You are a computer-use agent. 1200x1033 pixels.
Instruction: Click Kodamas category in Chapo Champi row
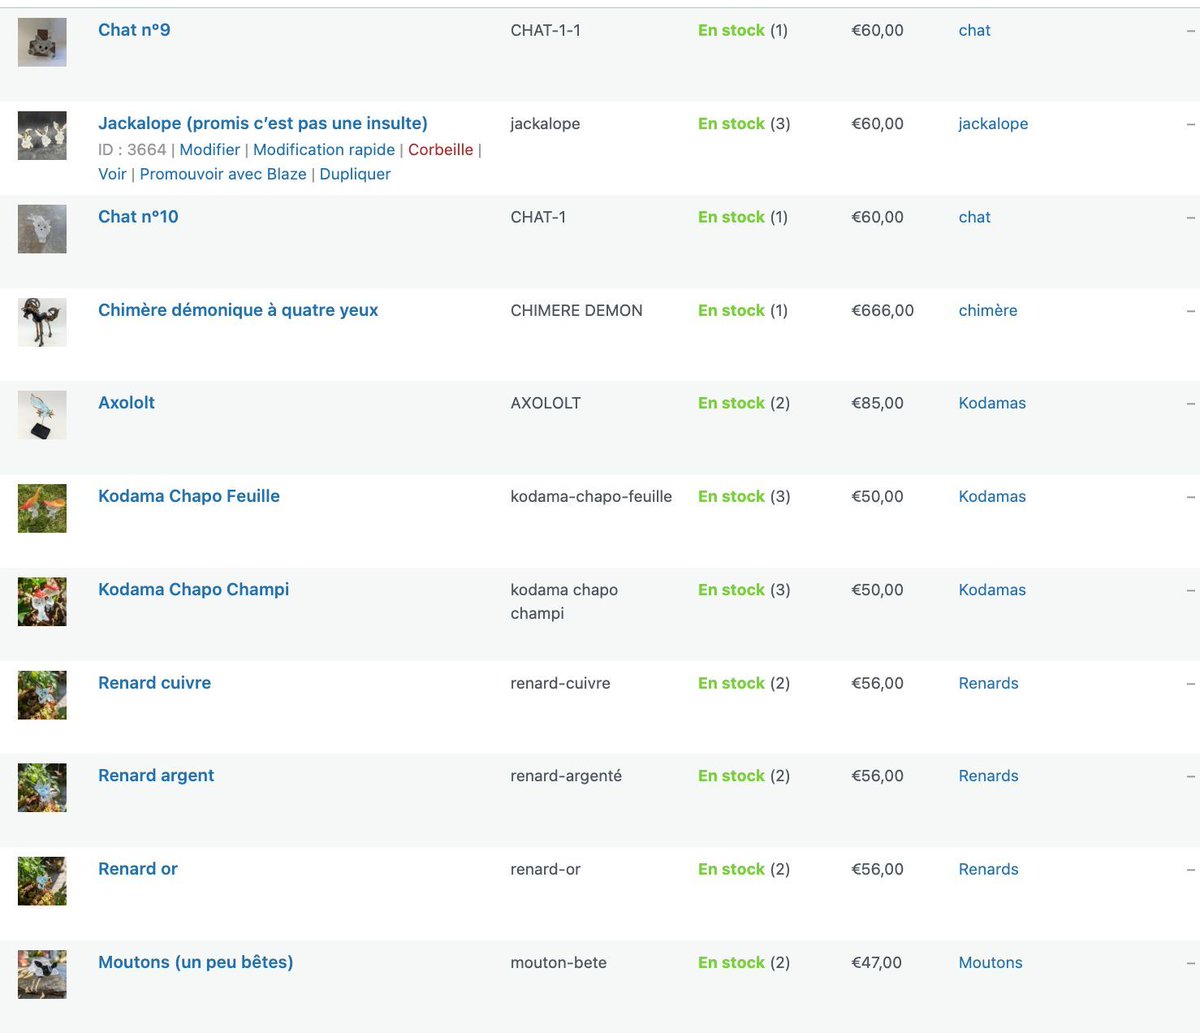(x=992, y=590)
